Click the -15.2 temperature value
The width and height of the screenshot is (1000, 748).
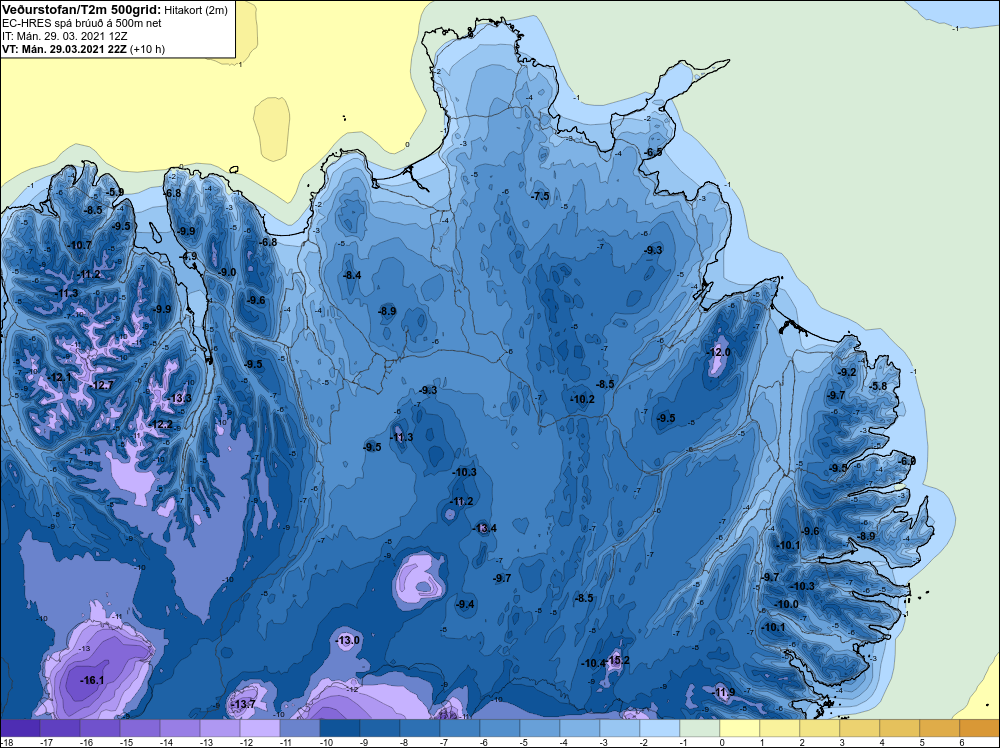pos(617,660)
